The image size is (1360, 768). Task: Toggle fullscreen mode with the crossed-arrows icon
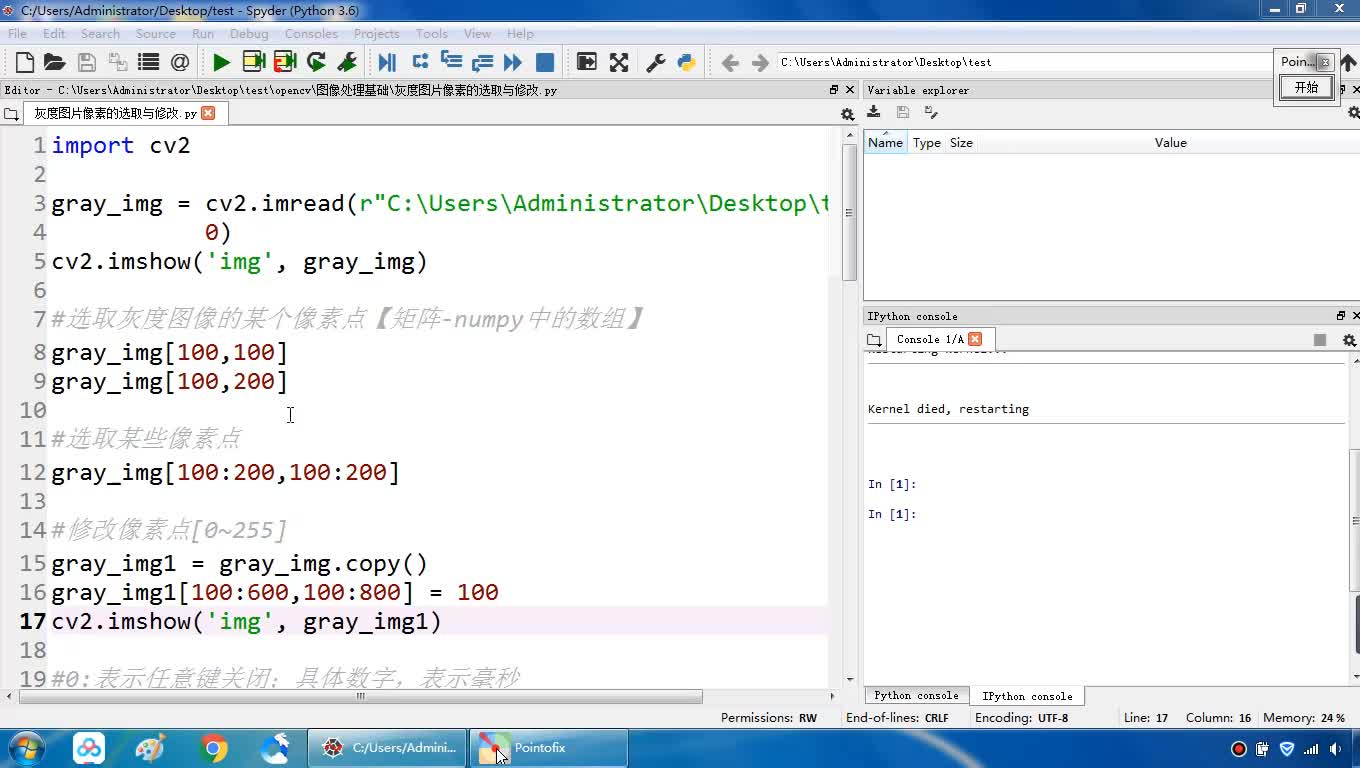tap(619, 63)
